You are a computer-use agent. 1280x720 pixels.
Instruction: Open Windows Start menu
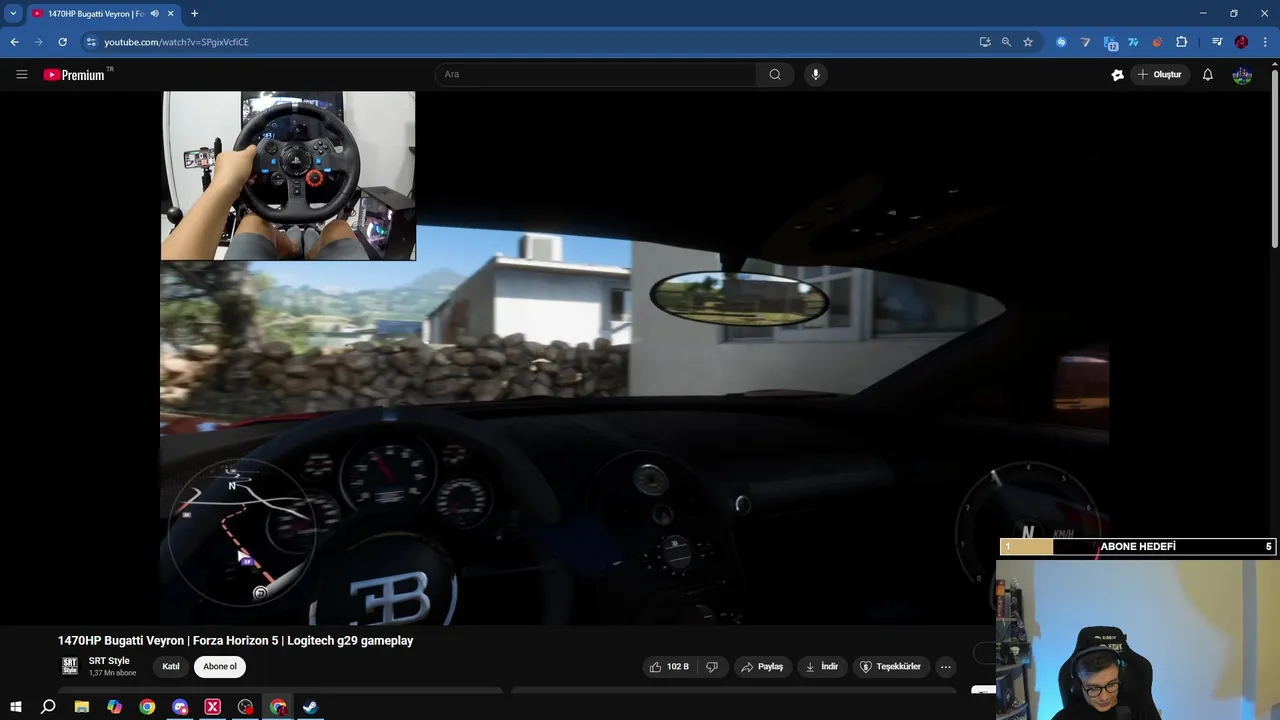pyautogui.click(x=16, y=707)
